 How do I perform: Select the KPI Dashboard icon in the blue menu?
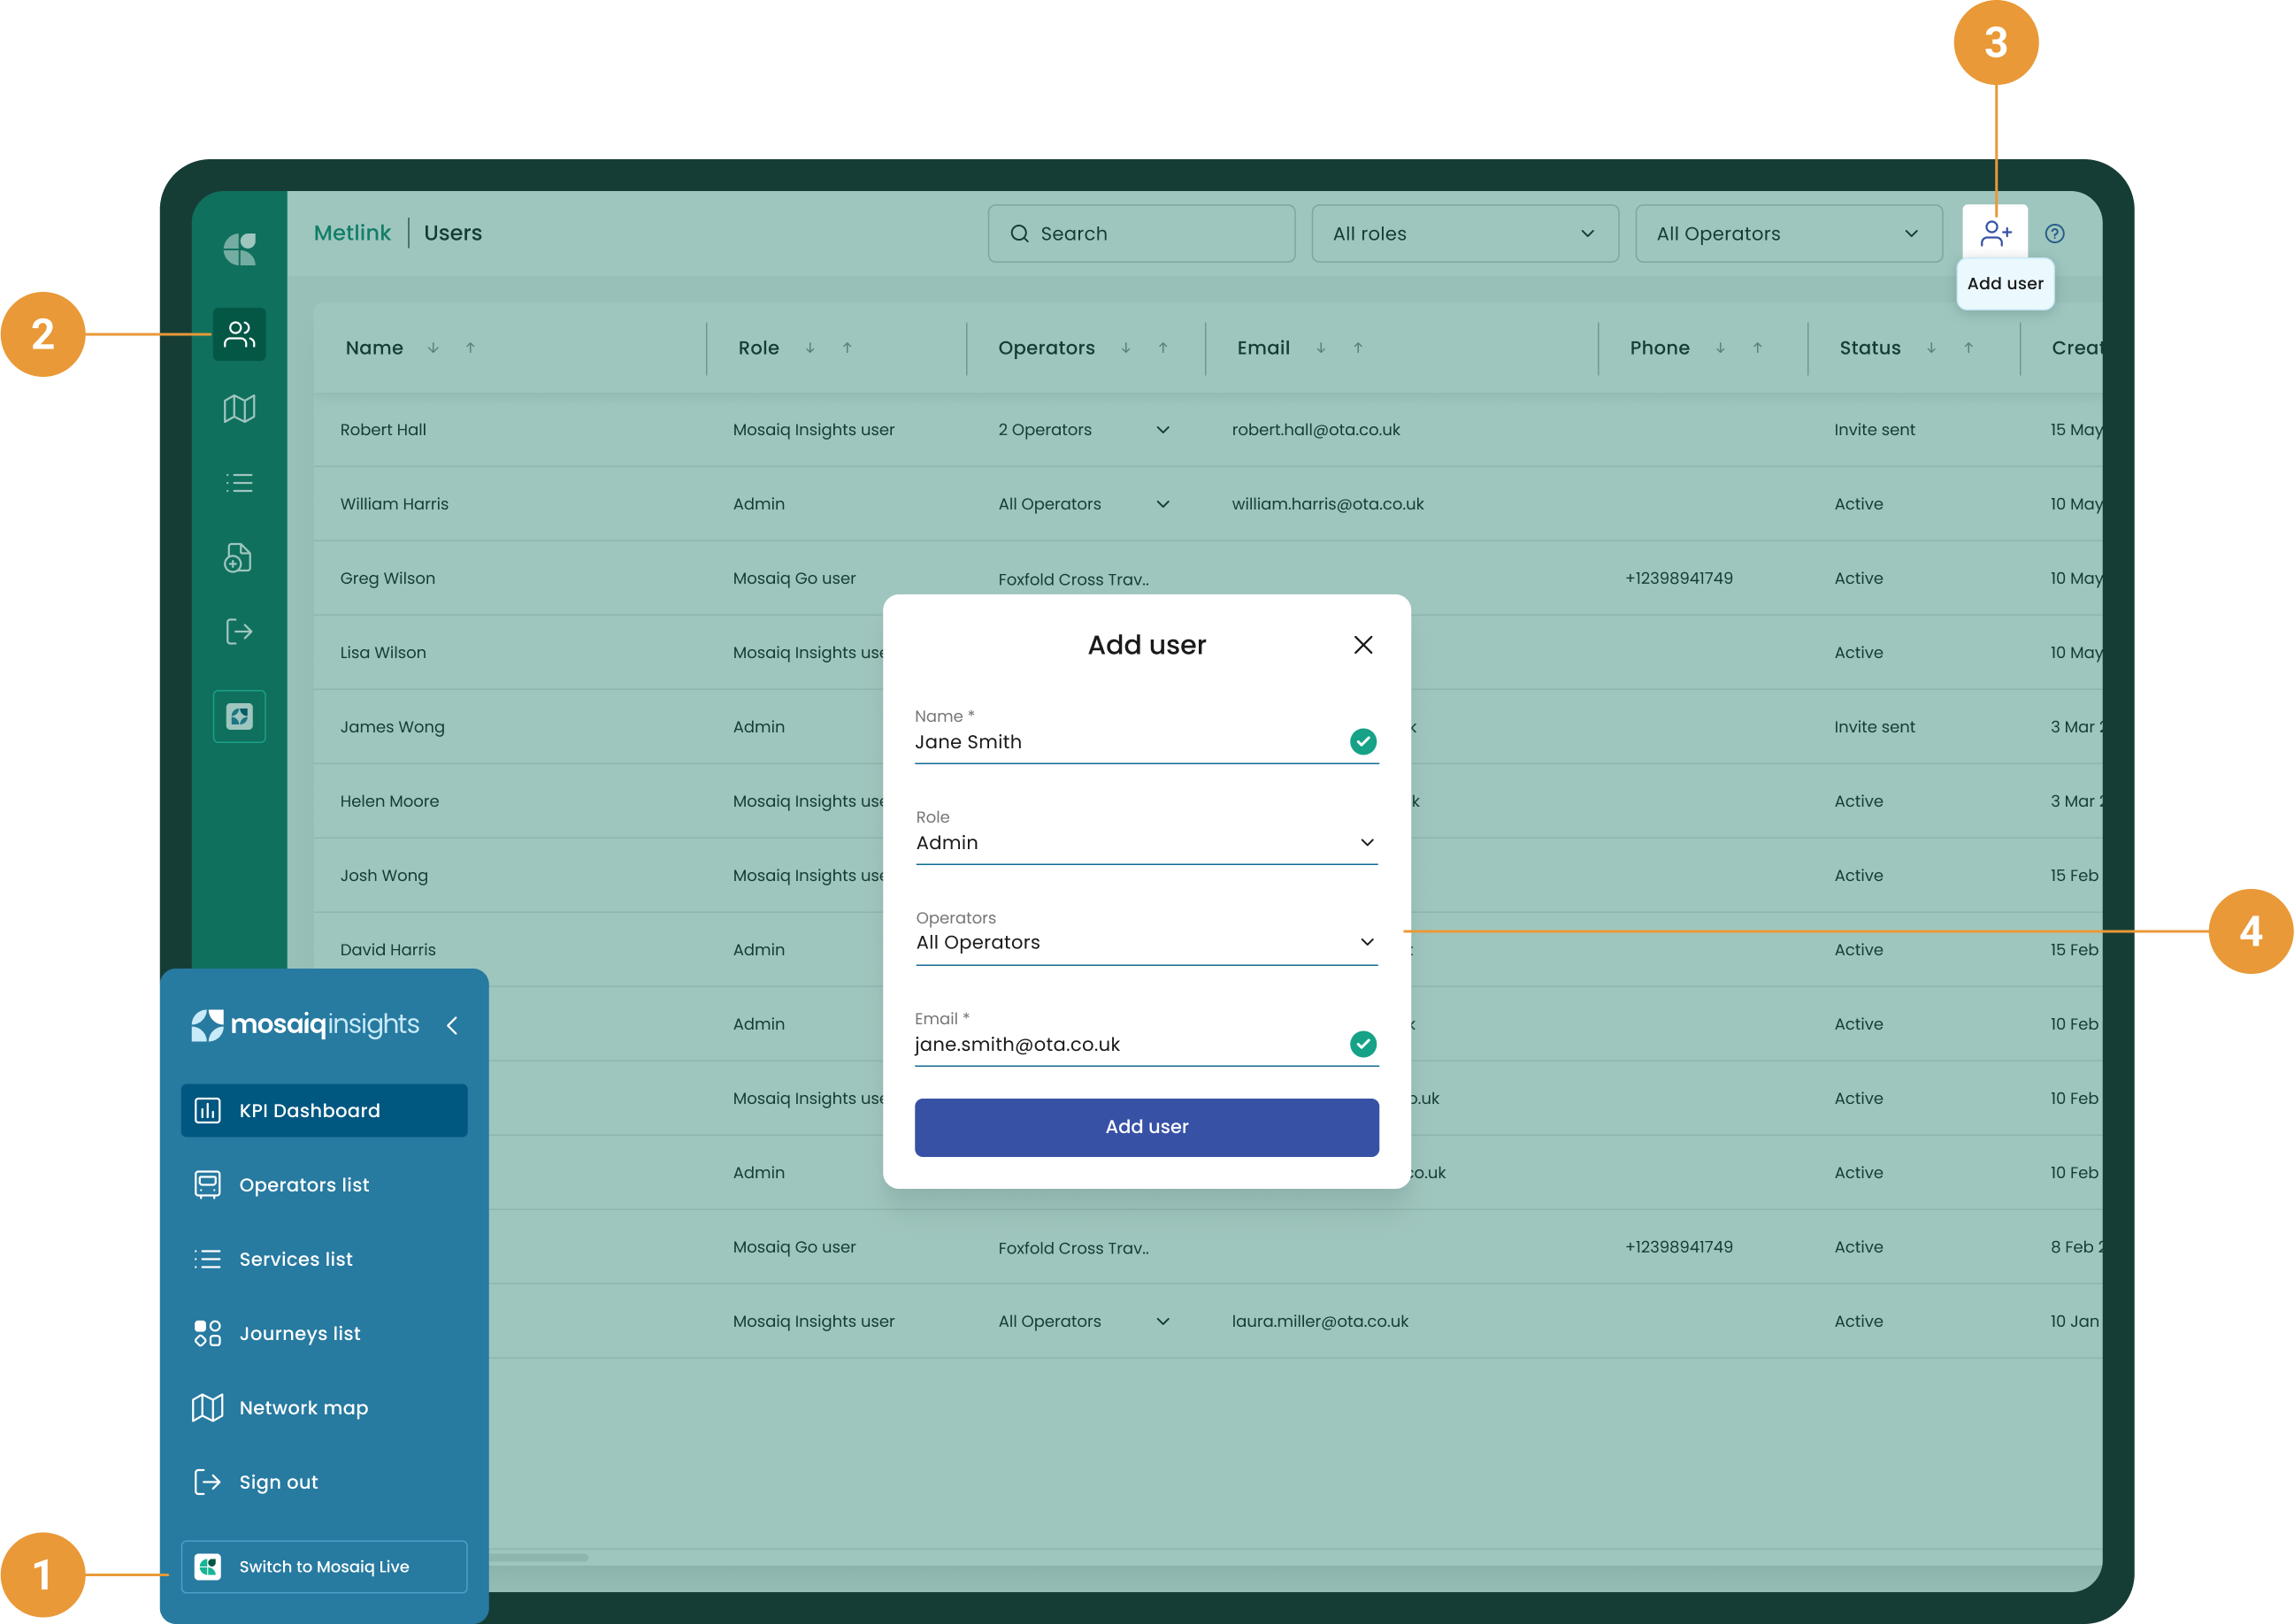[x=207, y=1110]
